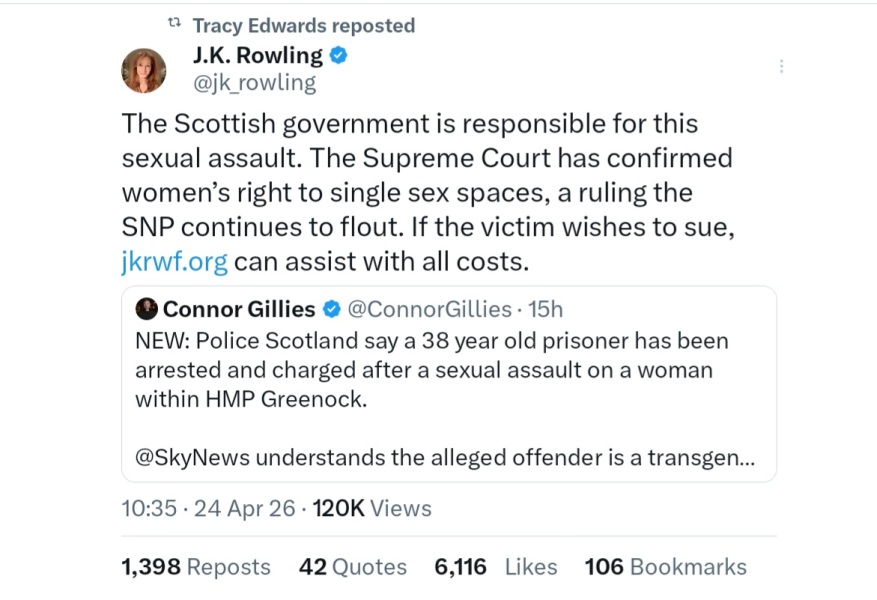Open the quoted Connor Gillies tweet

(x=450, y=385)
